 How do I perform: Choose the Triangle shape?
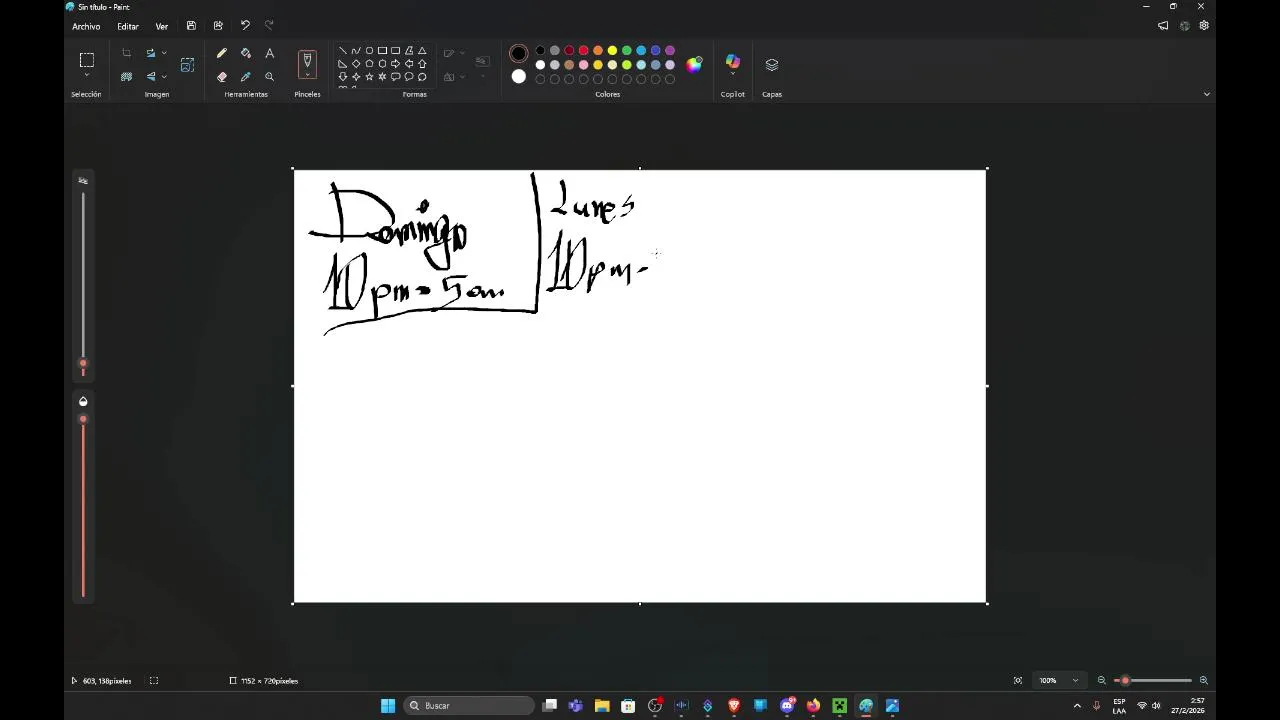tap(422, 50)
